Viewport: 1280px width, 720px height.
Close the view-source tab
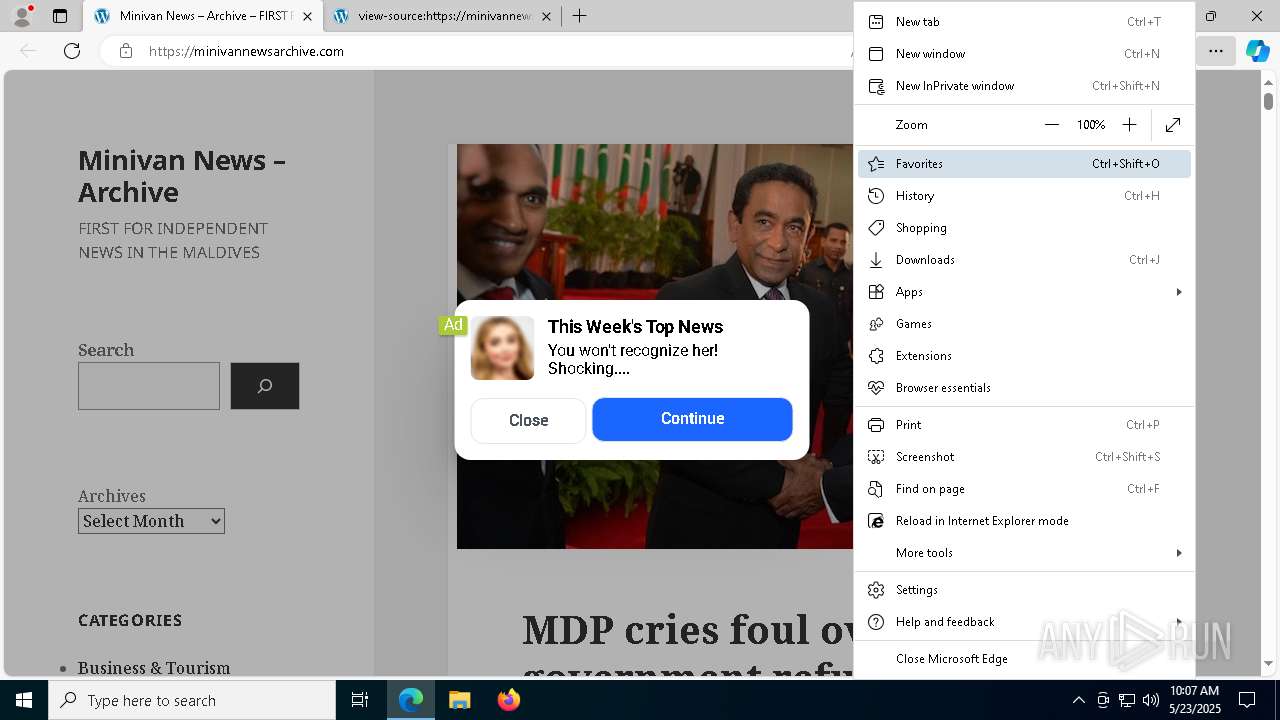point(546,16)
